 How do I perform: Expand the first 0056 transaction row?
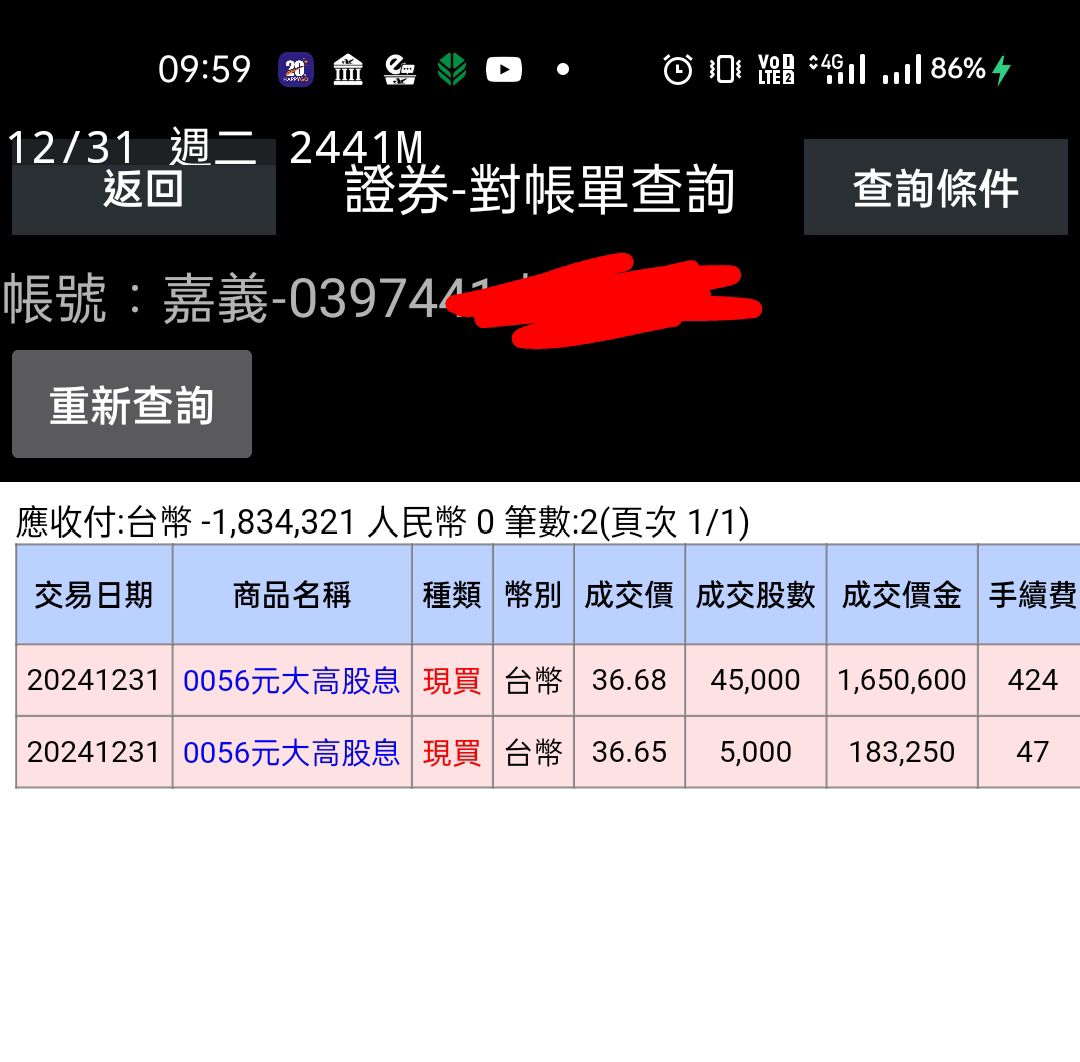click(540, 679)
